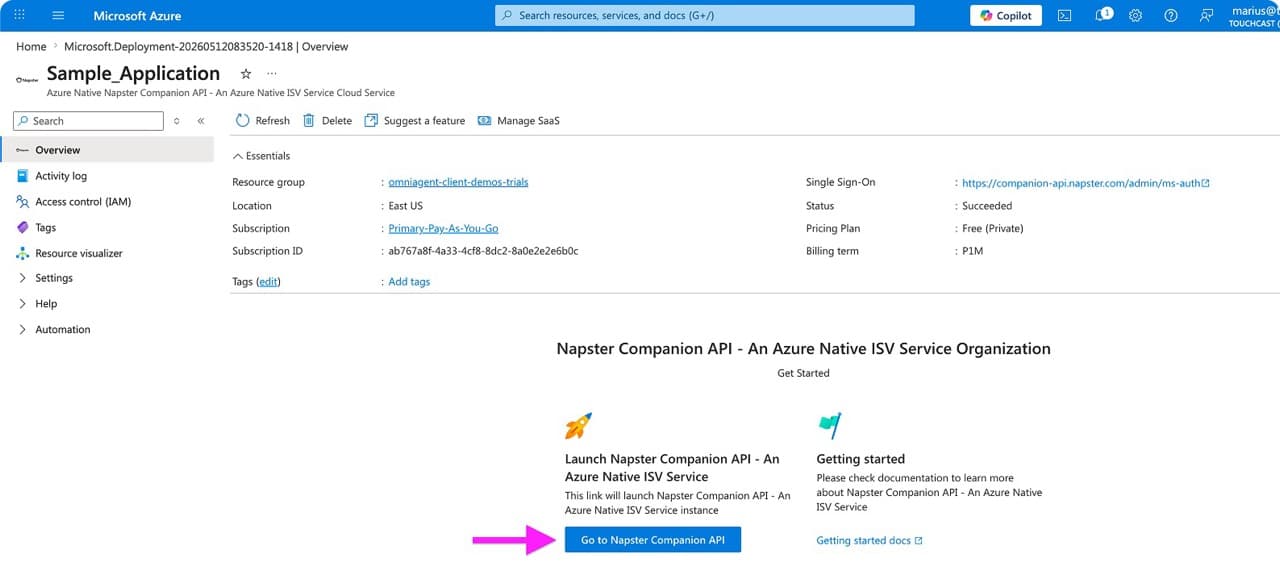Open Getting started docs link
Screen dimensions: 1280x588
pyautogui.click(x=869, y=541)
